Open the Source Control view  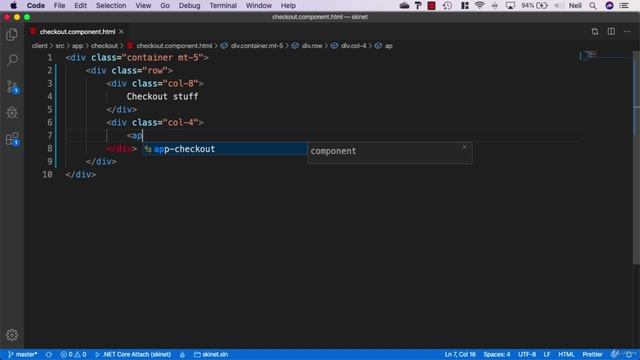(12, 87)
